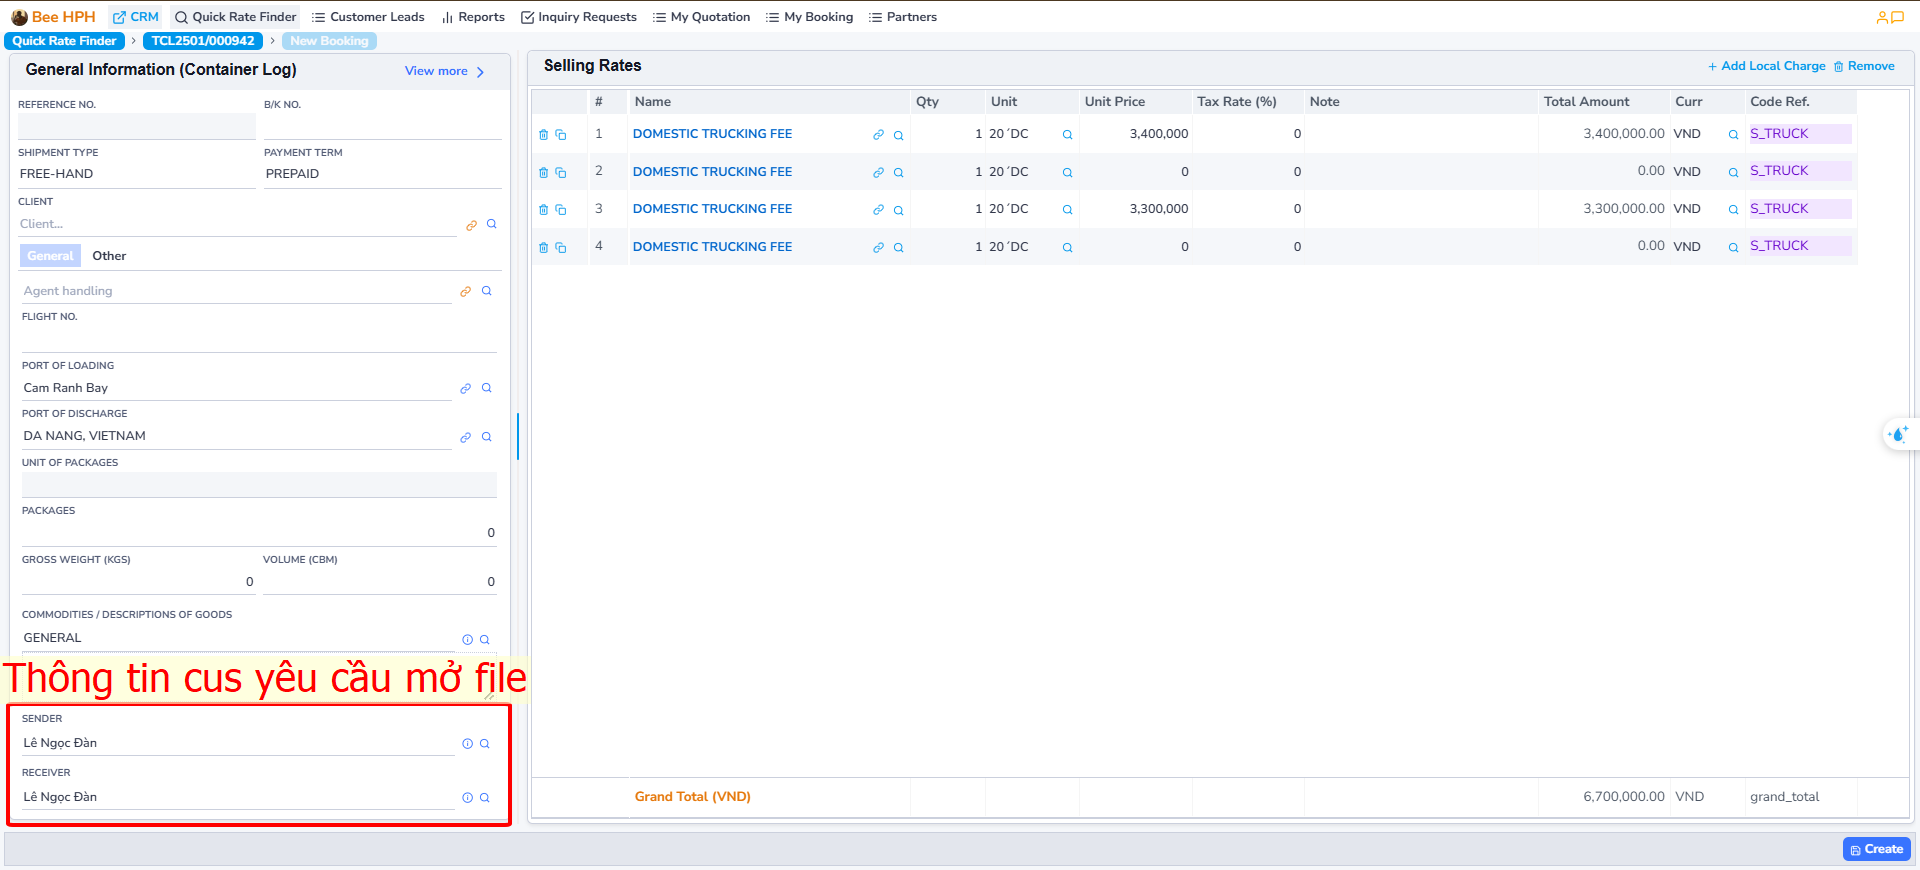Expand View more in General Information

(x=444, y=71)
